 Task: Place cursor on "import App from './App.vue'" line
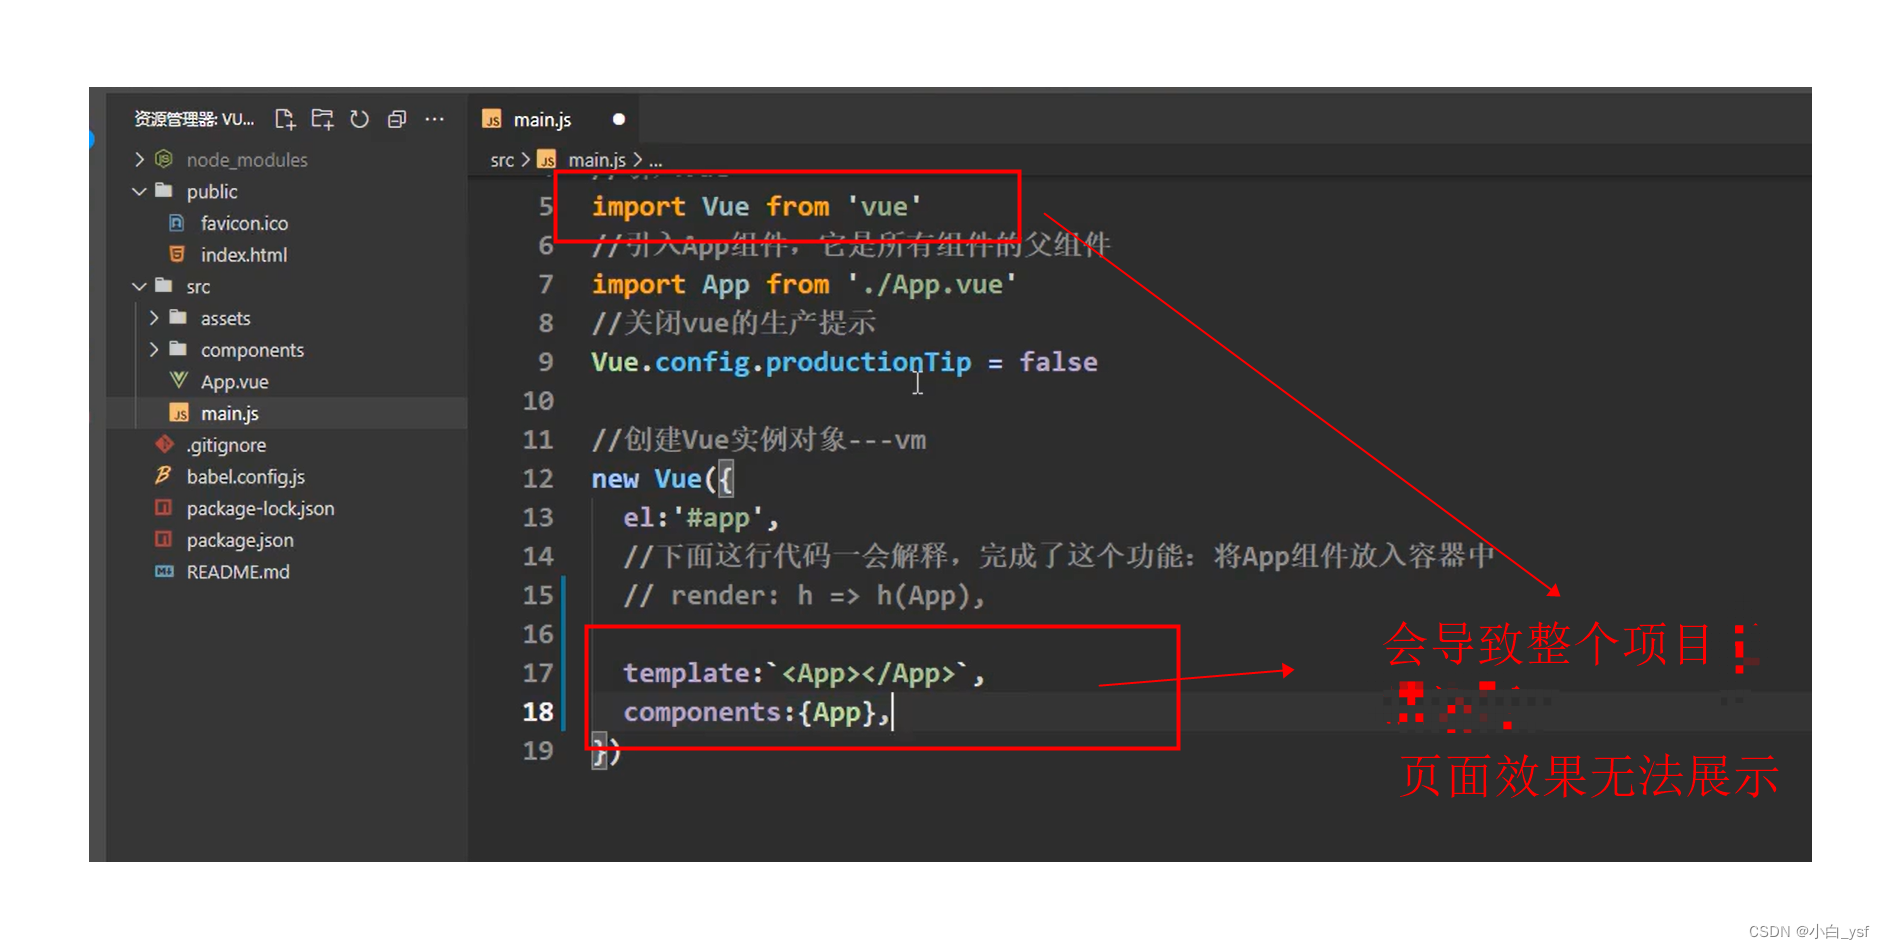coord(804,285)
